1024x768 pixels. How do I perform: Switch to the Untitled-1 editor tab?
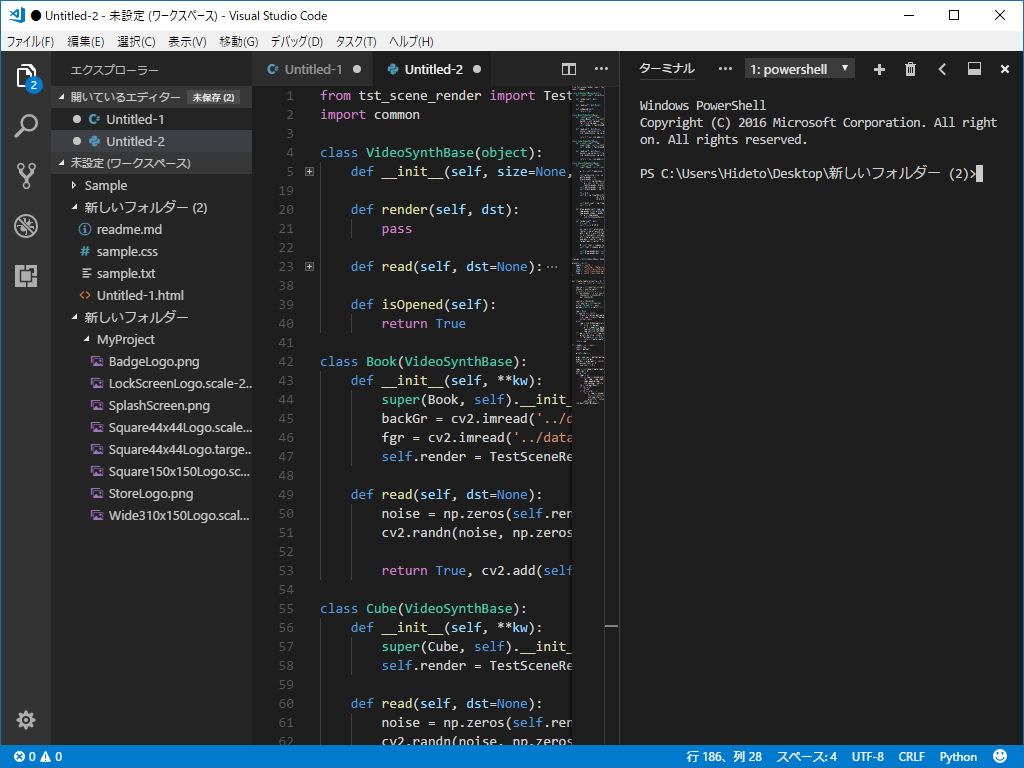[x=313, y=69]
